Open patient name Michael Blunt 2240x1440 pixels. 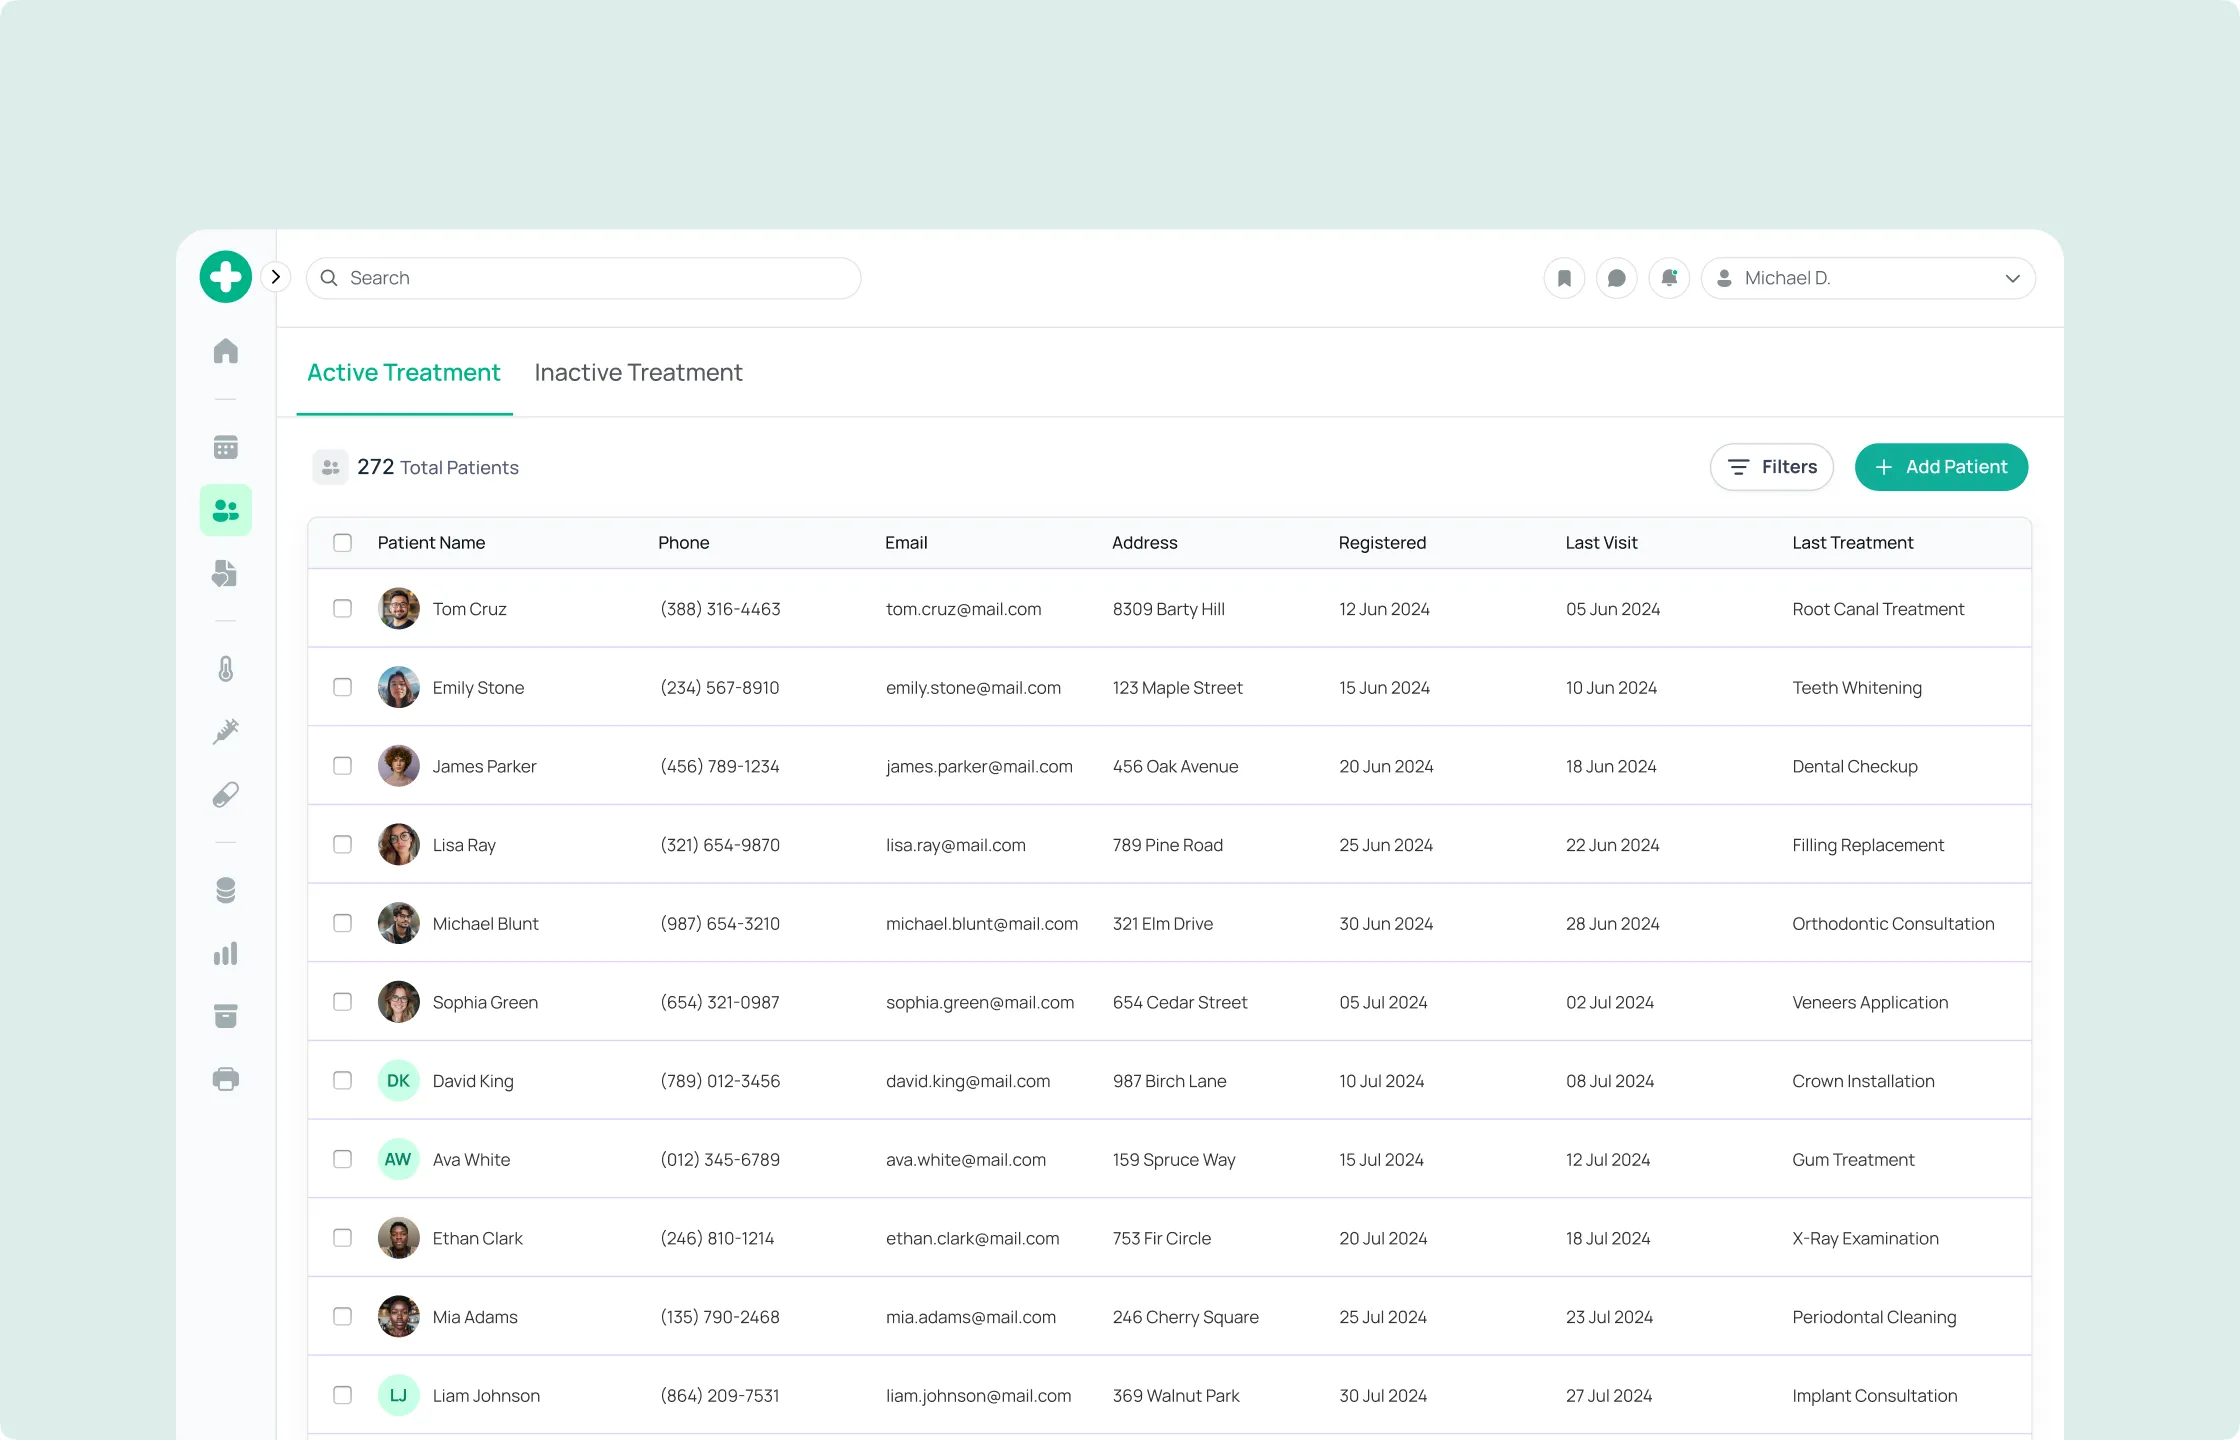[485, 924]
